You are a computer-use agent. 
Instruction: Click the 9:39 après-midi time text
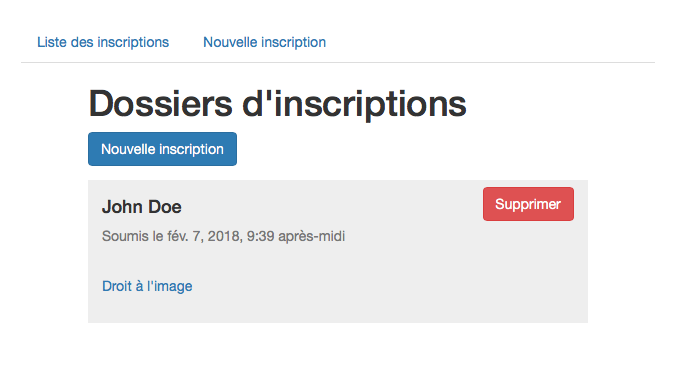(x=296, y=237)
